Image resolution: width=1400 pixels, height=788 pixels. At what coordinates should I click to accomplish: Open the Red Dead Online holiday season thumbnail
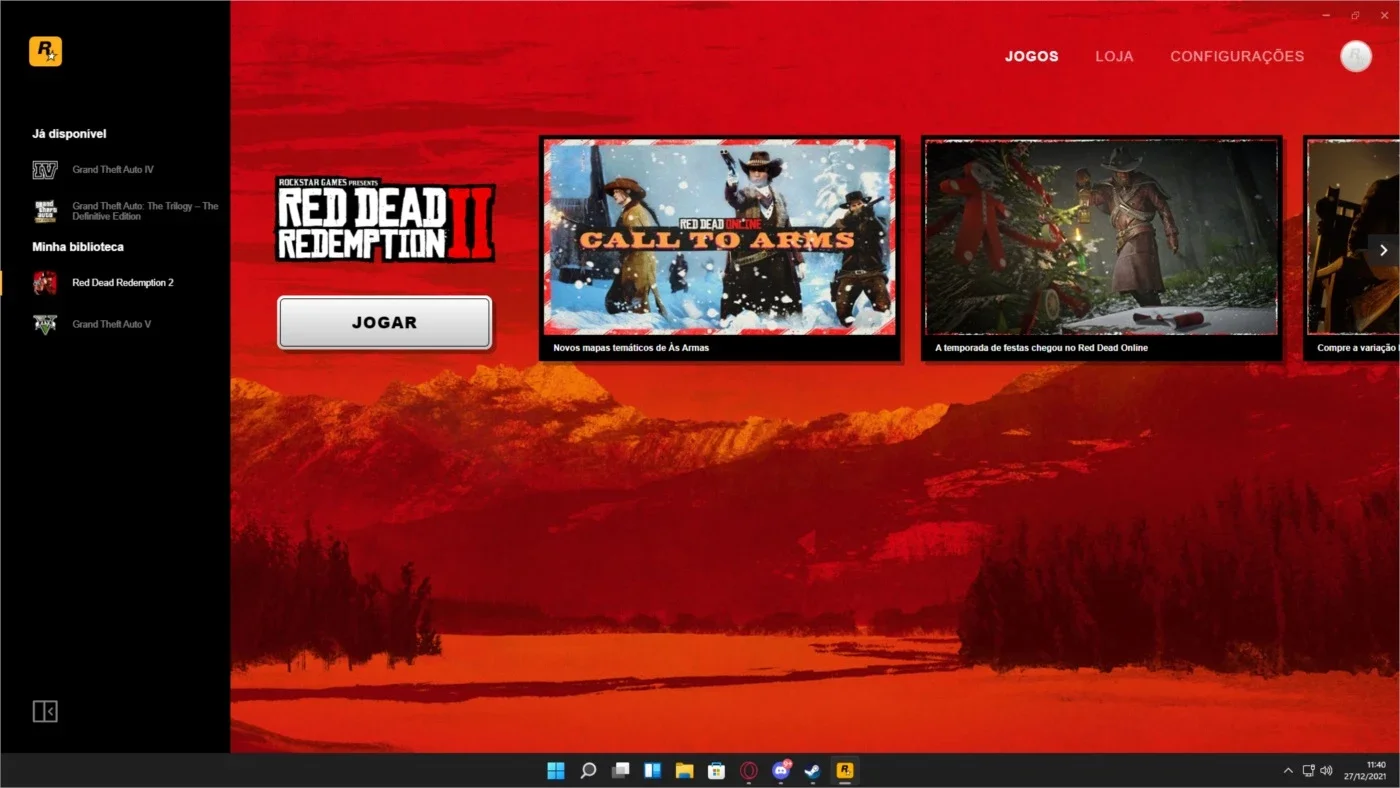click(1102, 237)
